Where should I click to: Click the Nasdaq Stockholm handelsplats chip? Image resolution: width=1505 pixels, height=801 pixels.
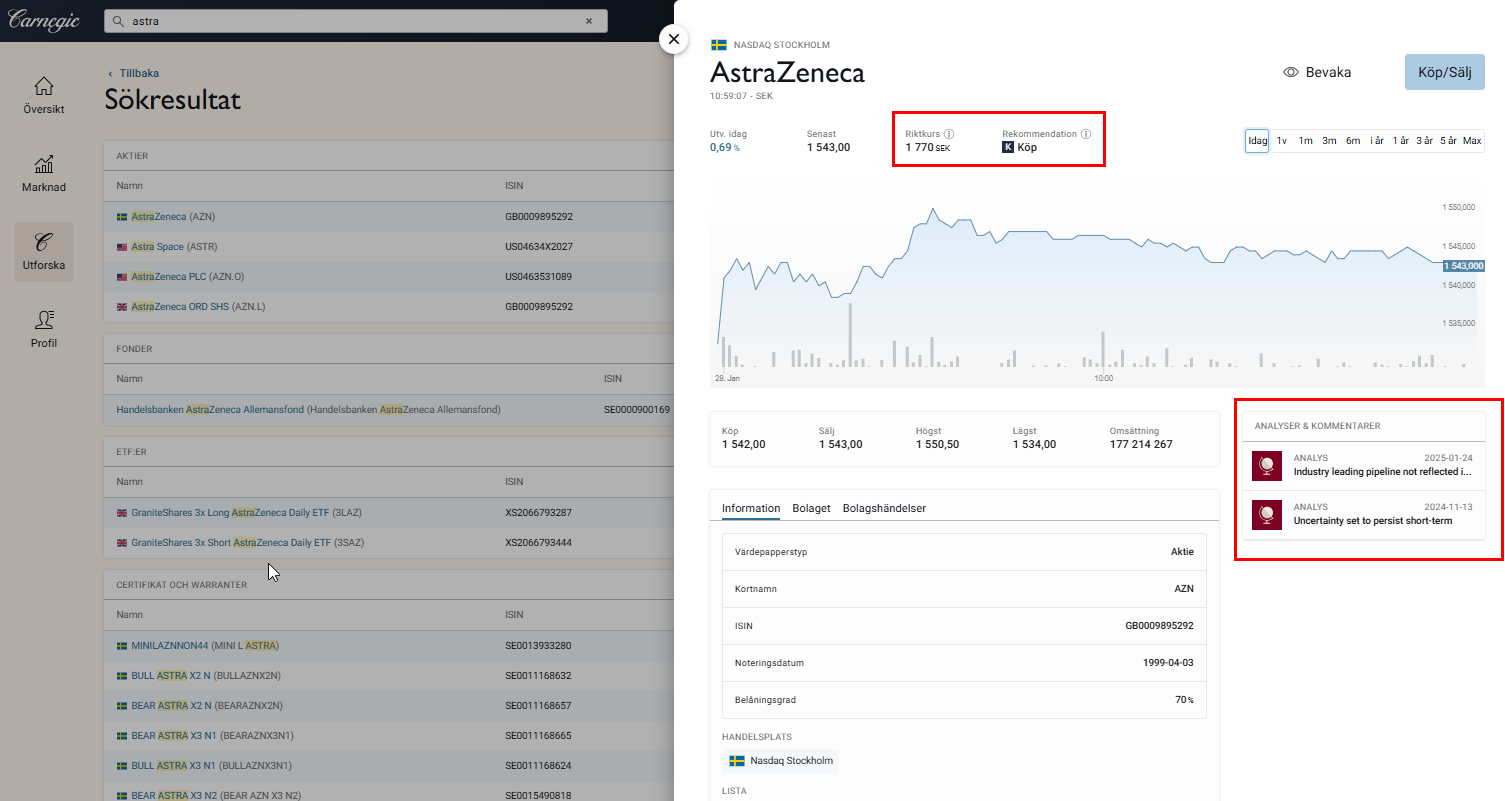780,761
